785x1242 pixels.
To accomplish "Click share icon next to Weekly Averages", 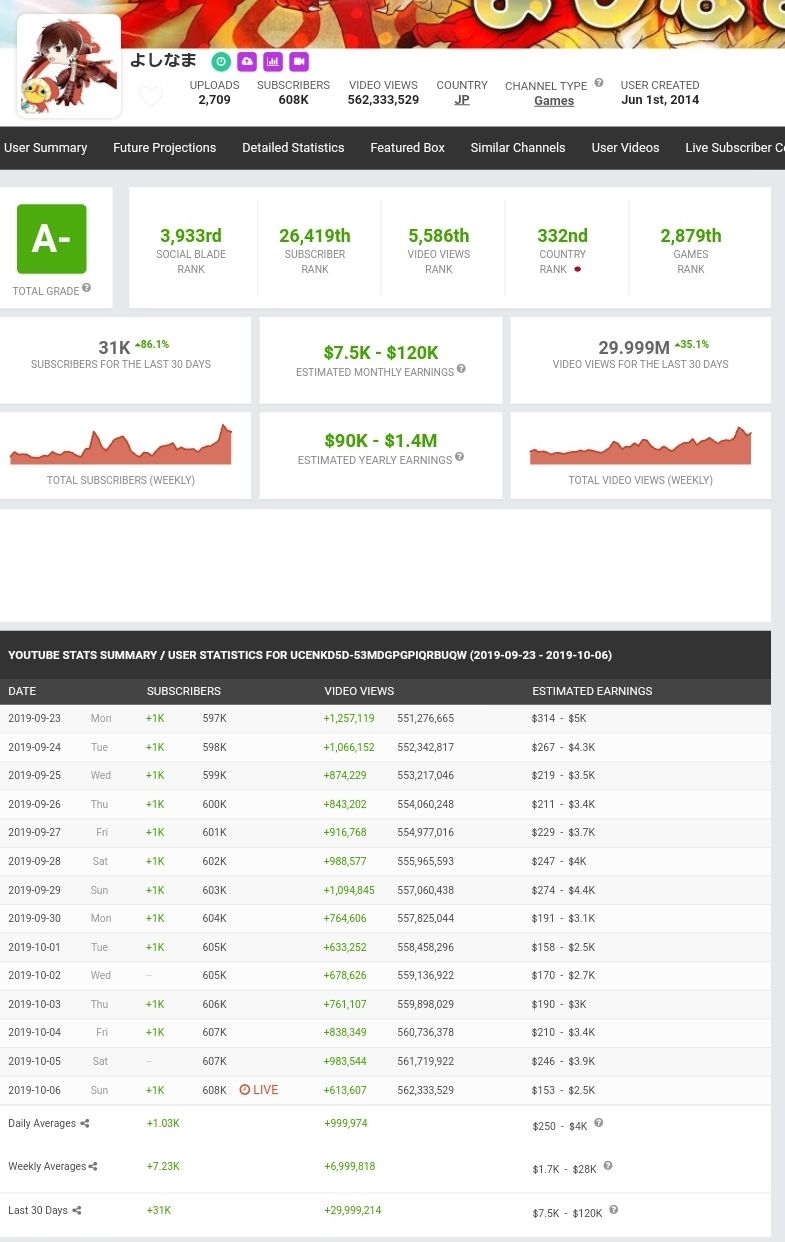I will pyautogui.click(x=93, y=1167).
